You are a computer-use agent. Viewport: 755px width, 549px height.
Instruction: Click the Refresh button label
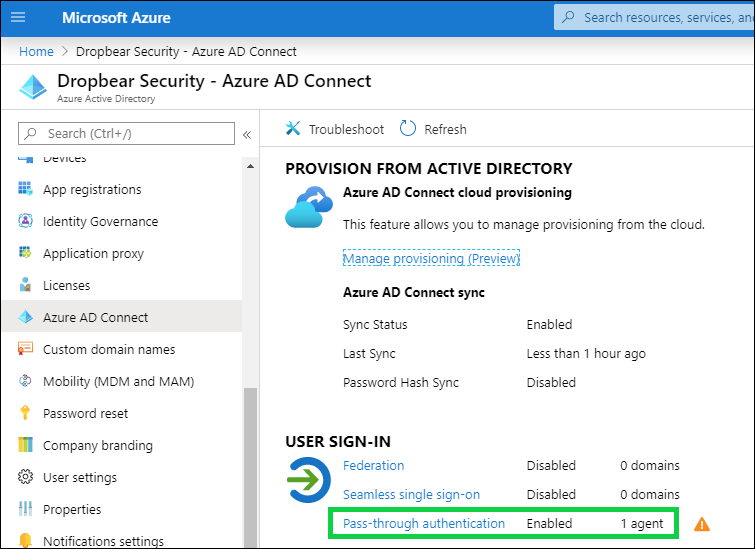(x=445, y=129)
